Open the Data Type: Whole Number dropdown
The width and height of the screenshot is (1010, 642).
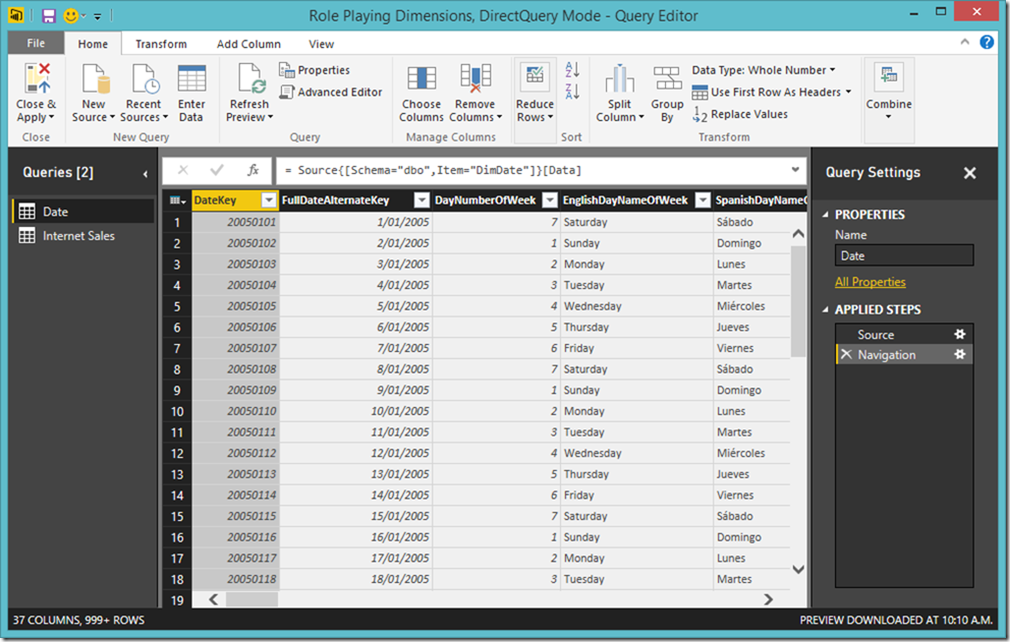click(x=763, y=70)
